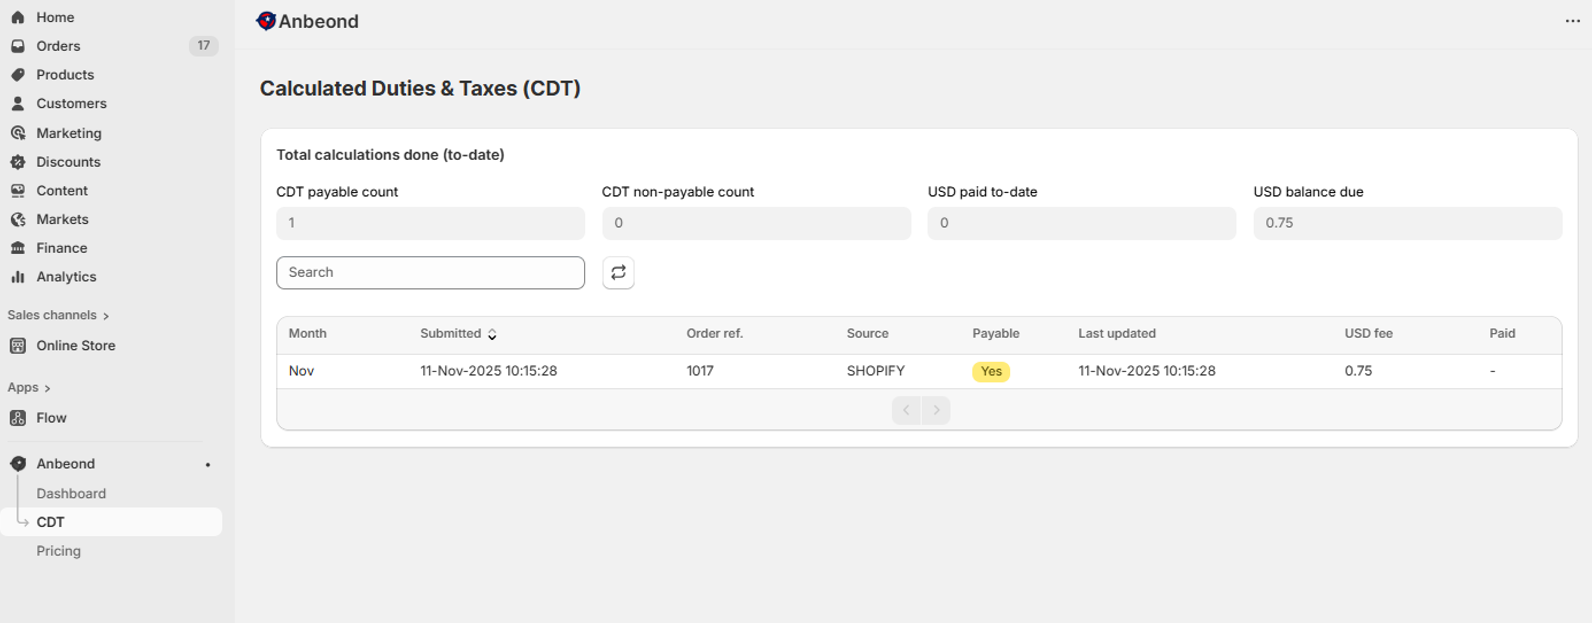The width and height of the screenshot is (1592, 623).
Task: Open the Anbeond Dashboard page
Action: [71, 494]
